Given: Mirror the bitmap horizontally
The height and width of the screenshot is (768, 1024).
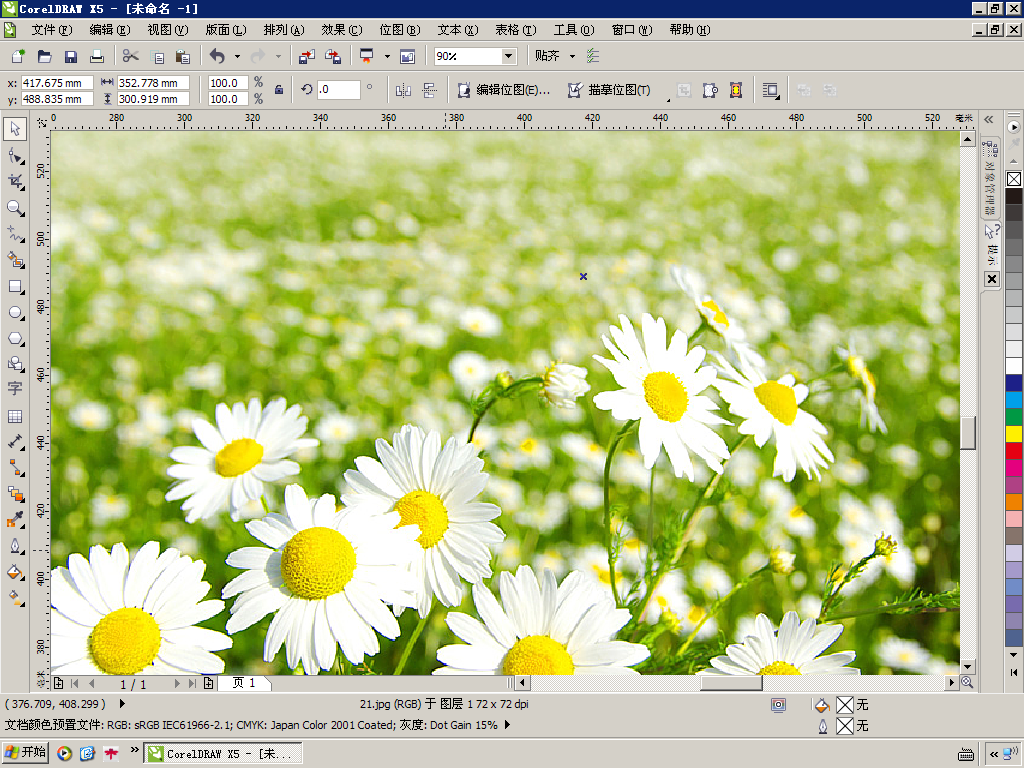Looking at the screenshot, I should [403, 91].
